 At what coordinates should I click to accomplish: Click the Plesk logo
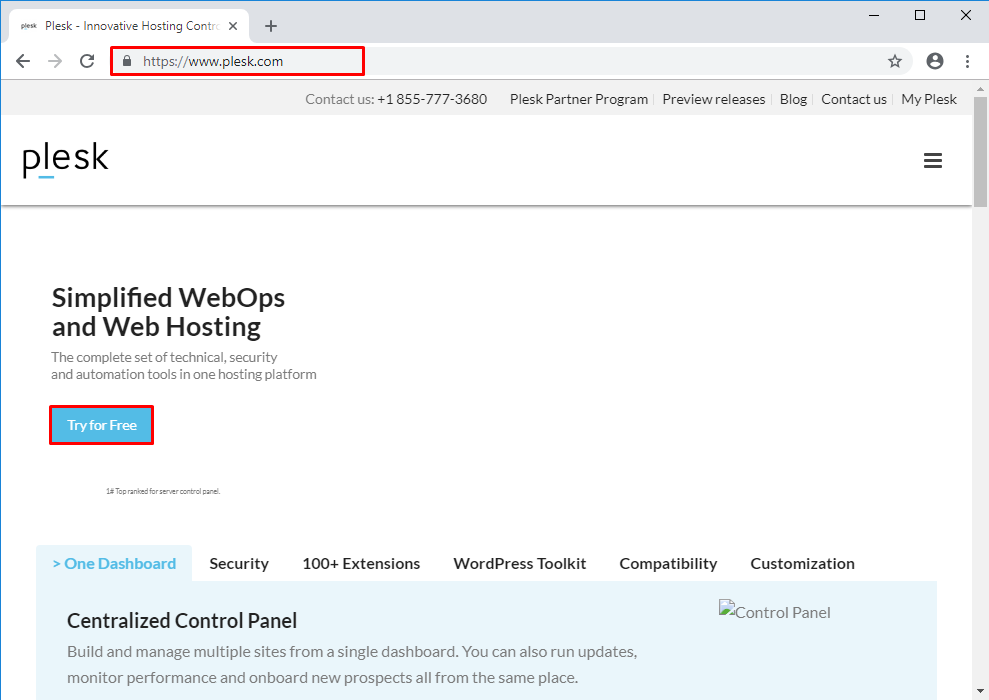point(64,159)
